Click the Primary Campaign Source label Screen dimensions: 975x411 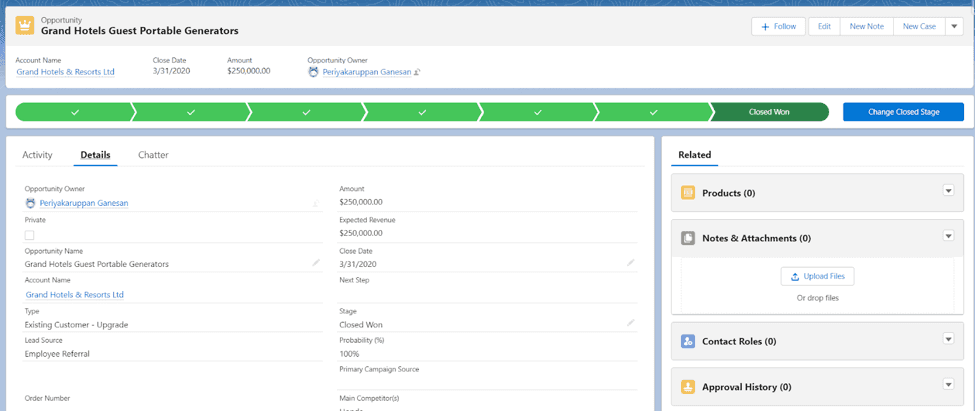[379, 369]
